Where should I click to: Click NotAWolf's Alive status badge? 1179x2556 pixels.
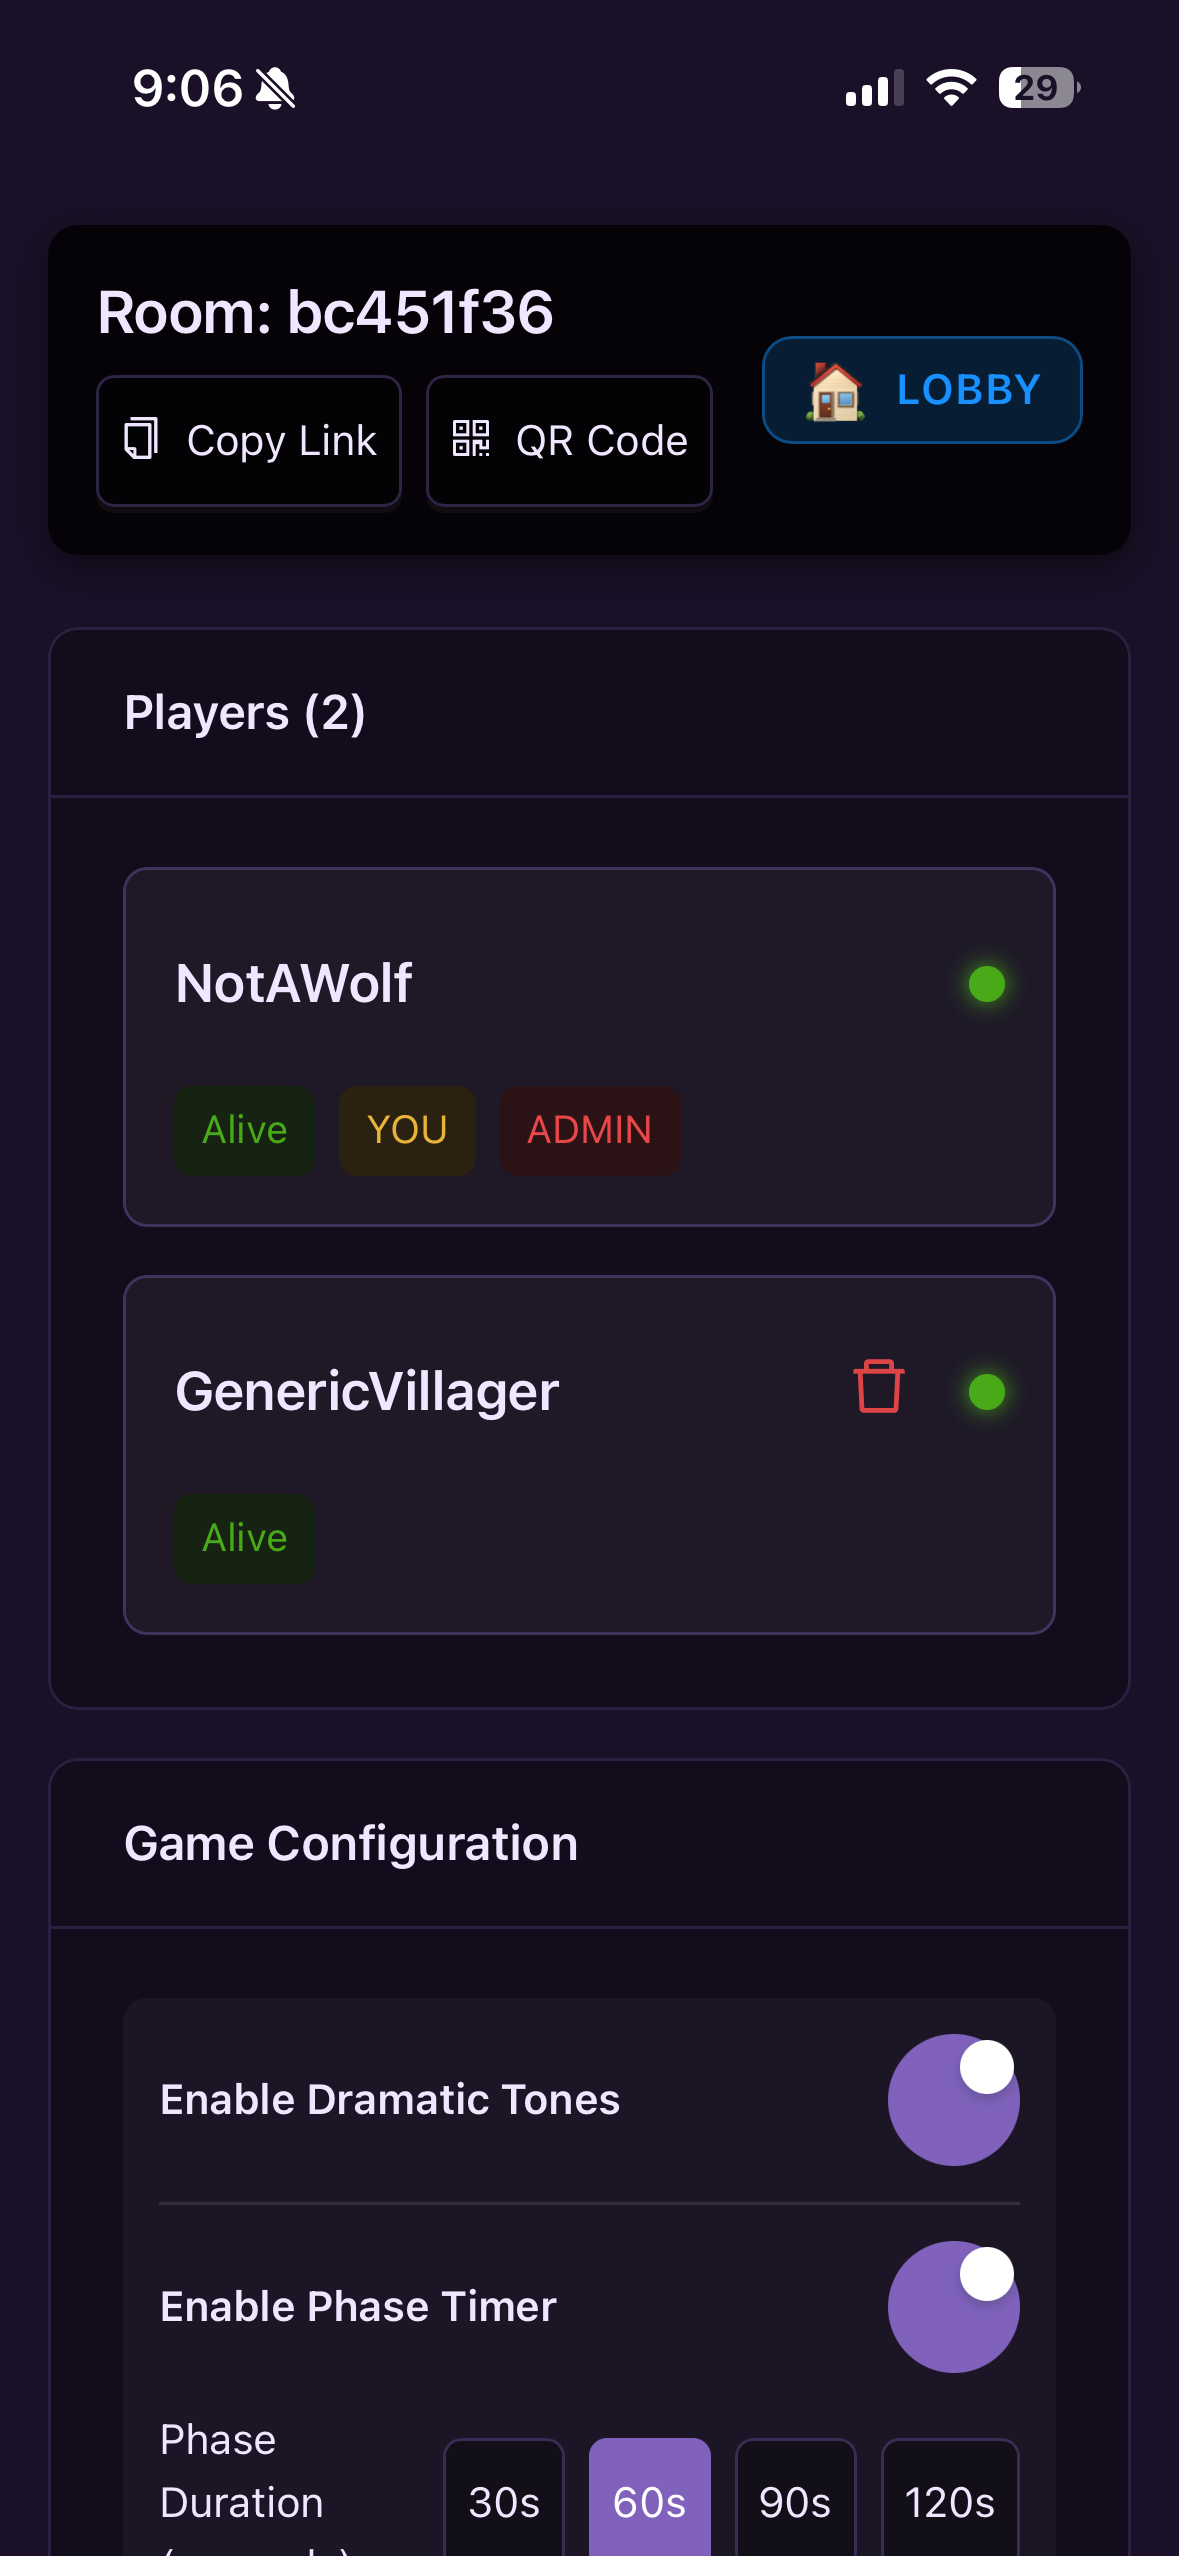click(244, 1131)
